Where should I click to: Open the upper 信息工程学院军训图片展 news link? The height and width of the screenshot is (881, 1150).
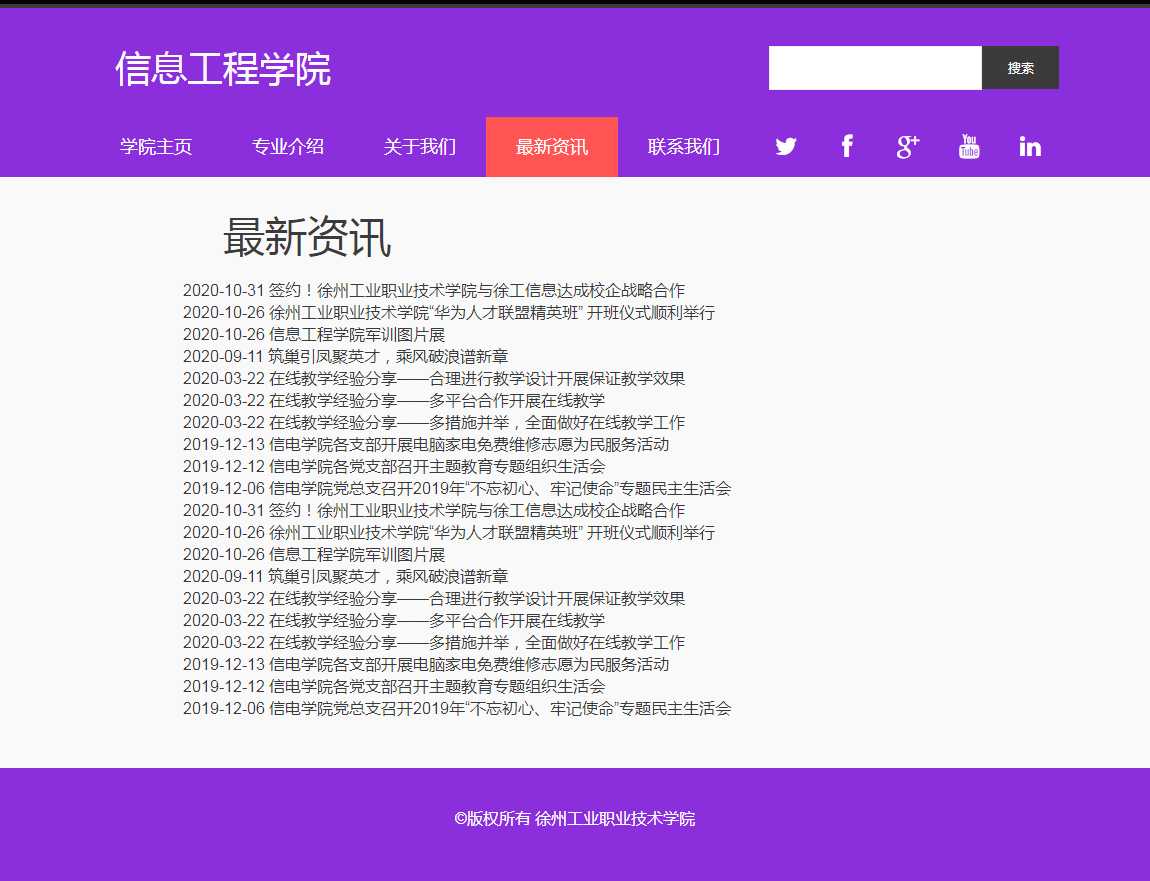pos(314,335)
